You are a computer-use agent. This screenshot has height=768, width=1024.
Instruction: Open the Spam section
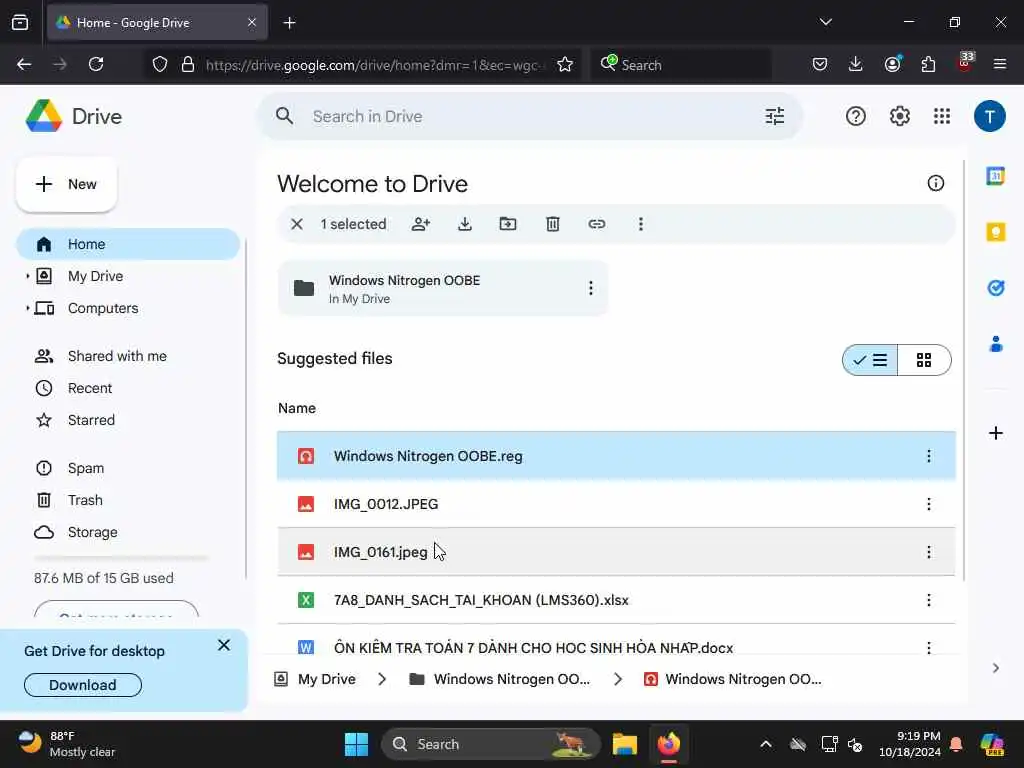pyautogui.click(x=128, y=468)
